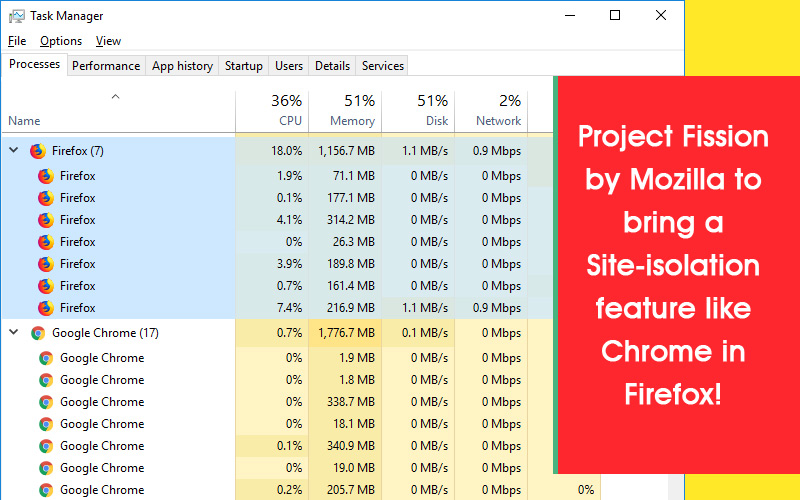Select the Google Chrome (17) group row
The height and width of the screenshot is (500, 800).
[278, 333]
